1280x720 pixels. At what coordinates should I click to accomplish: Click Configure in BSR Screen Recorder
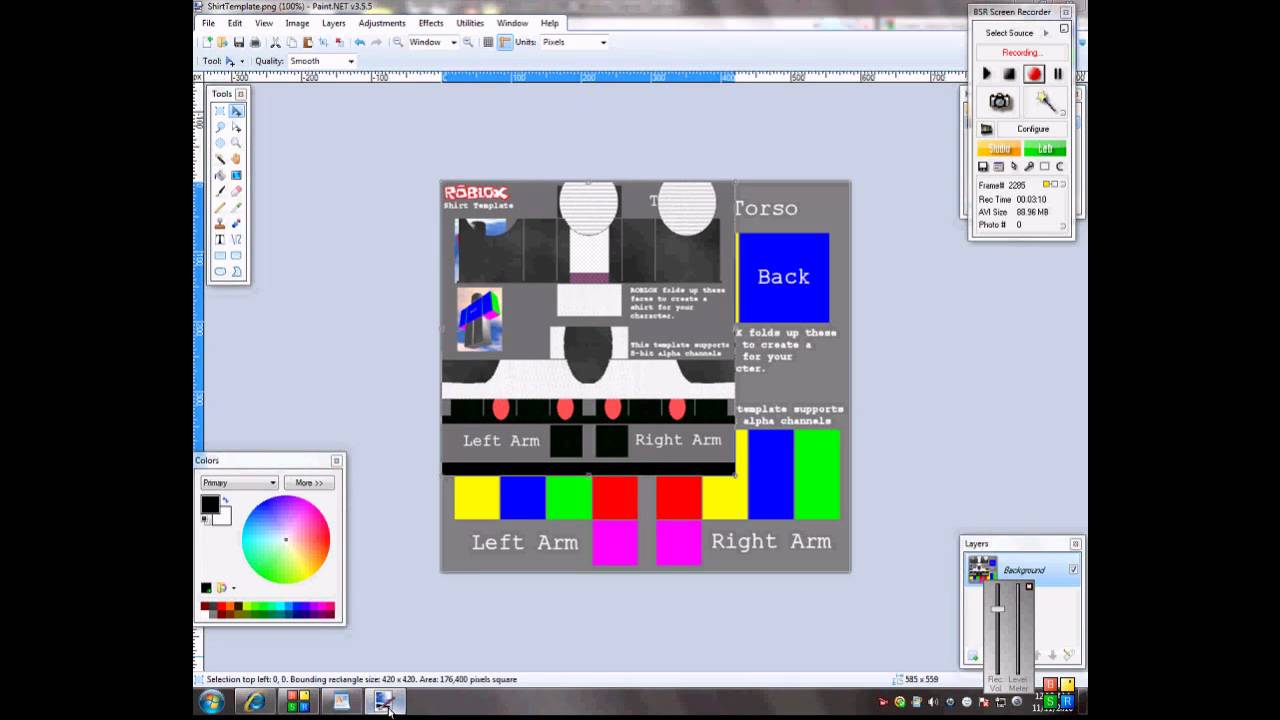tap(1033, 129)
